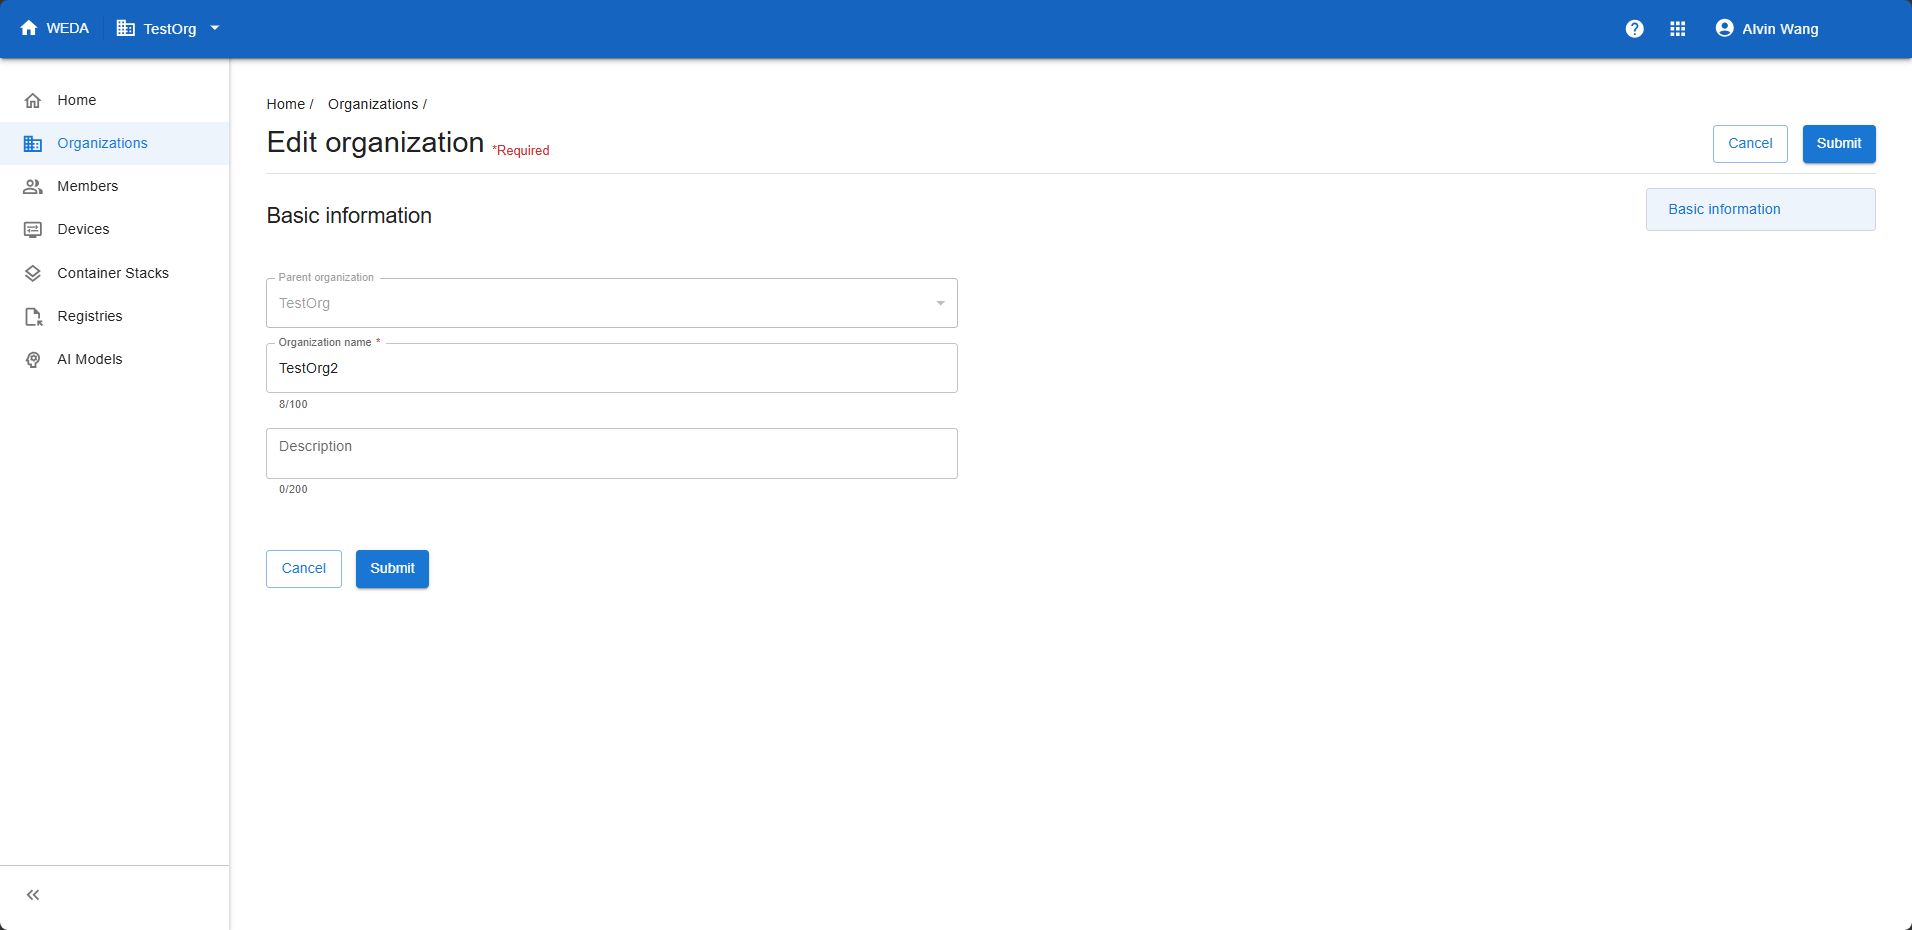This screenshot has width=1912, height=930.
Task: Click the bottom Submit button
Action: tap(392, 569)
